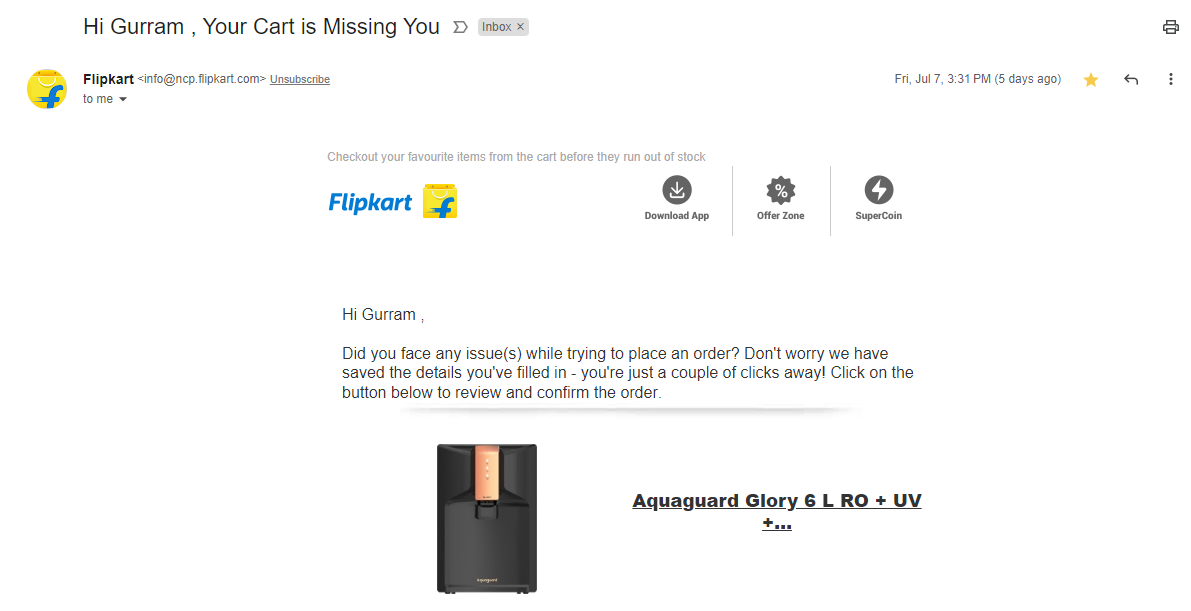This screenshot has height=611, width=1191.
Task: Toggle the importance marker beside the subject
Action: 460,27
